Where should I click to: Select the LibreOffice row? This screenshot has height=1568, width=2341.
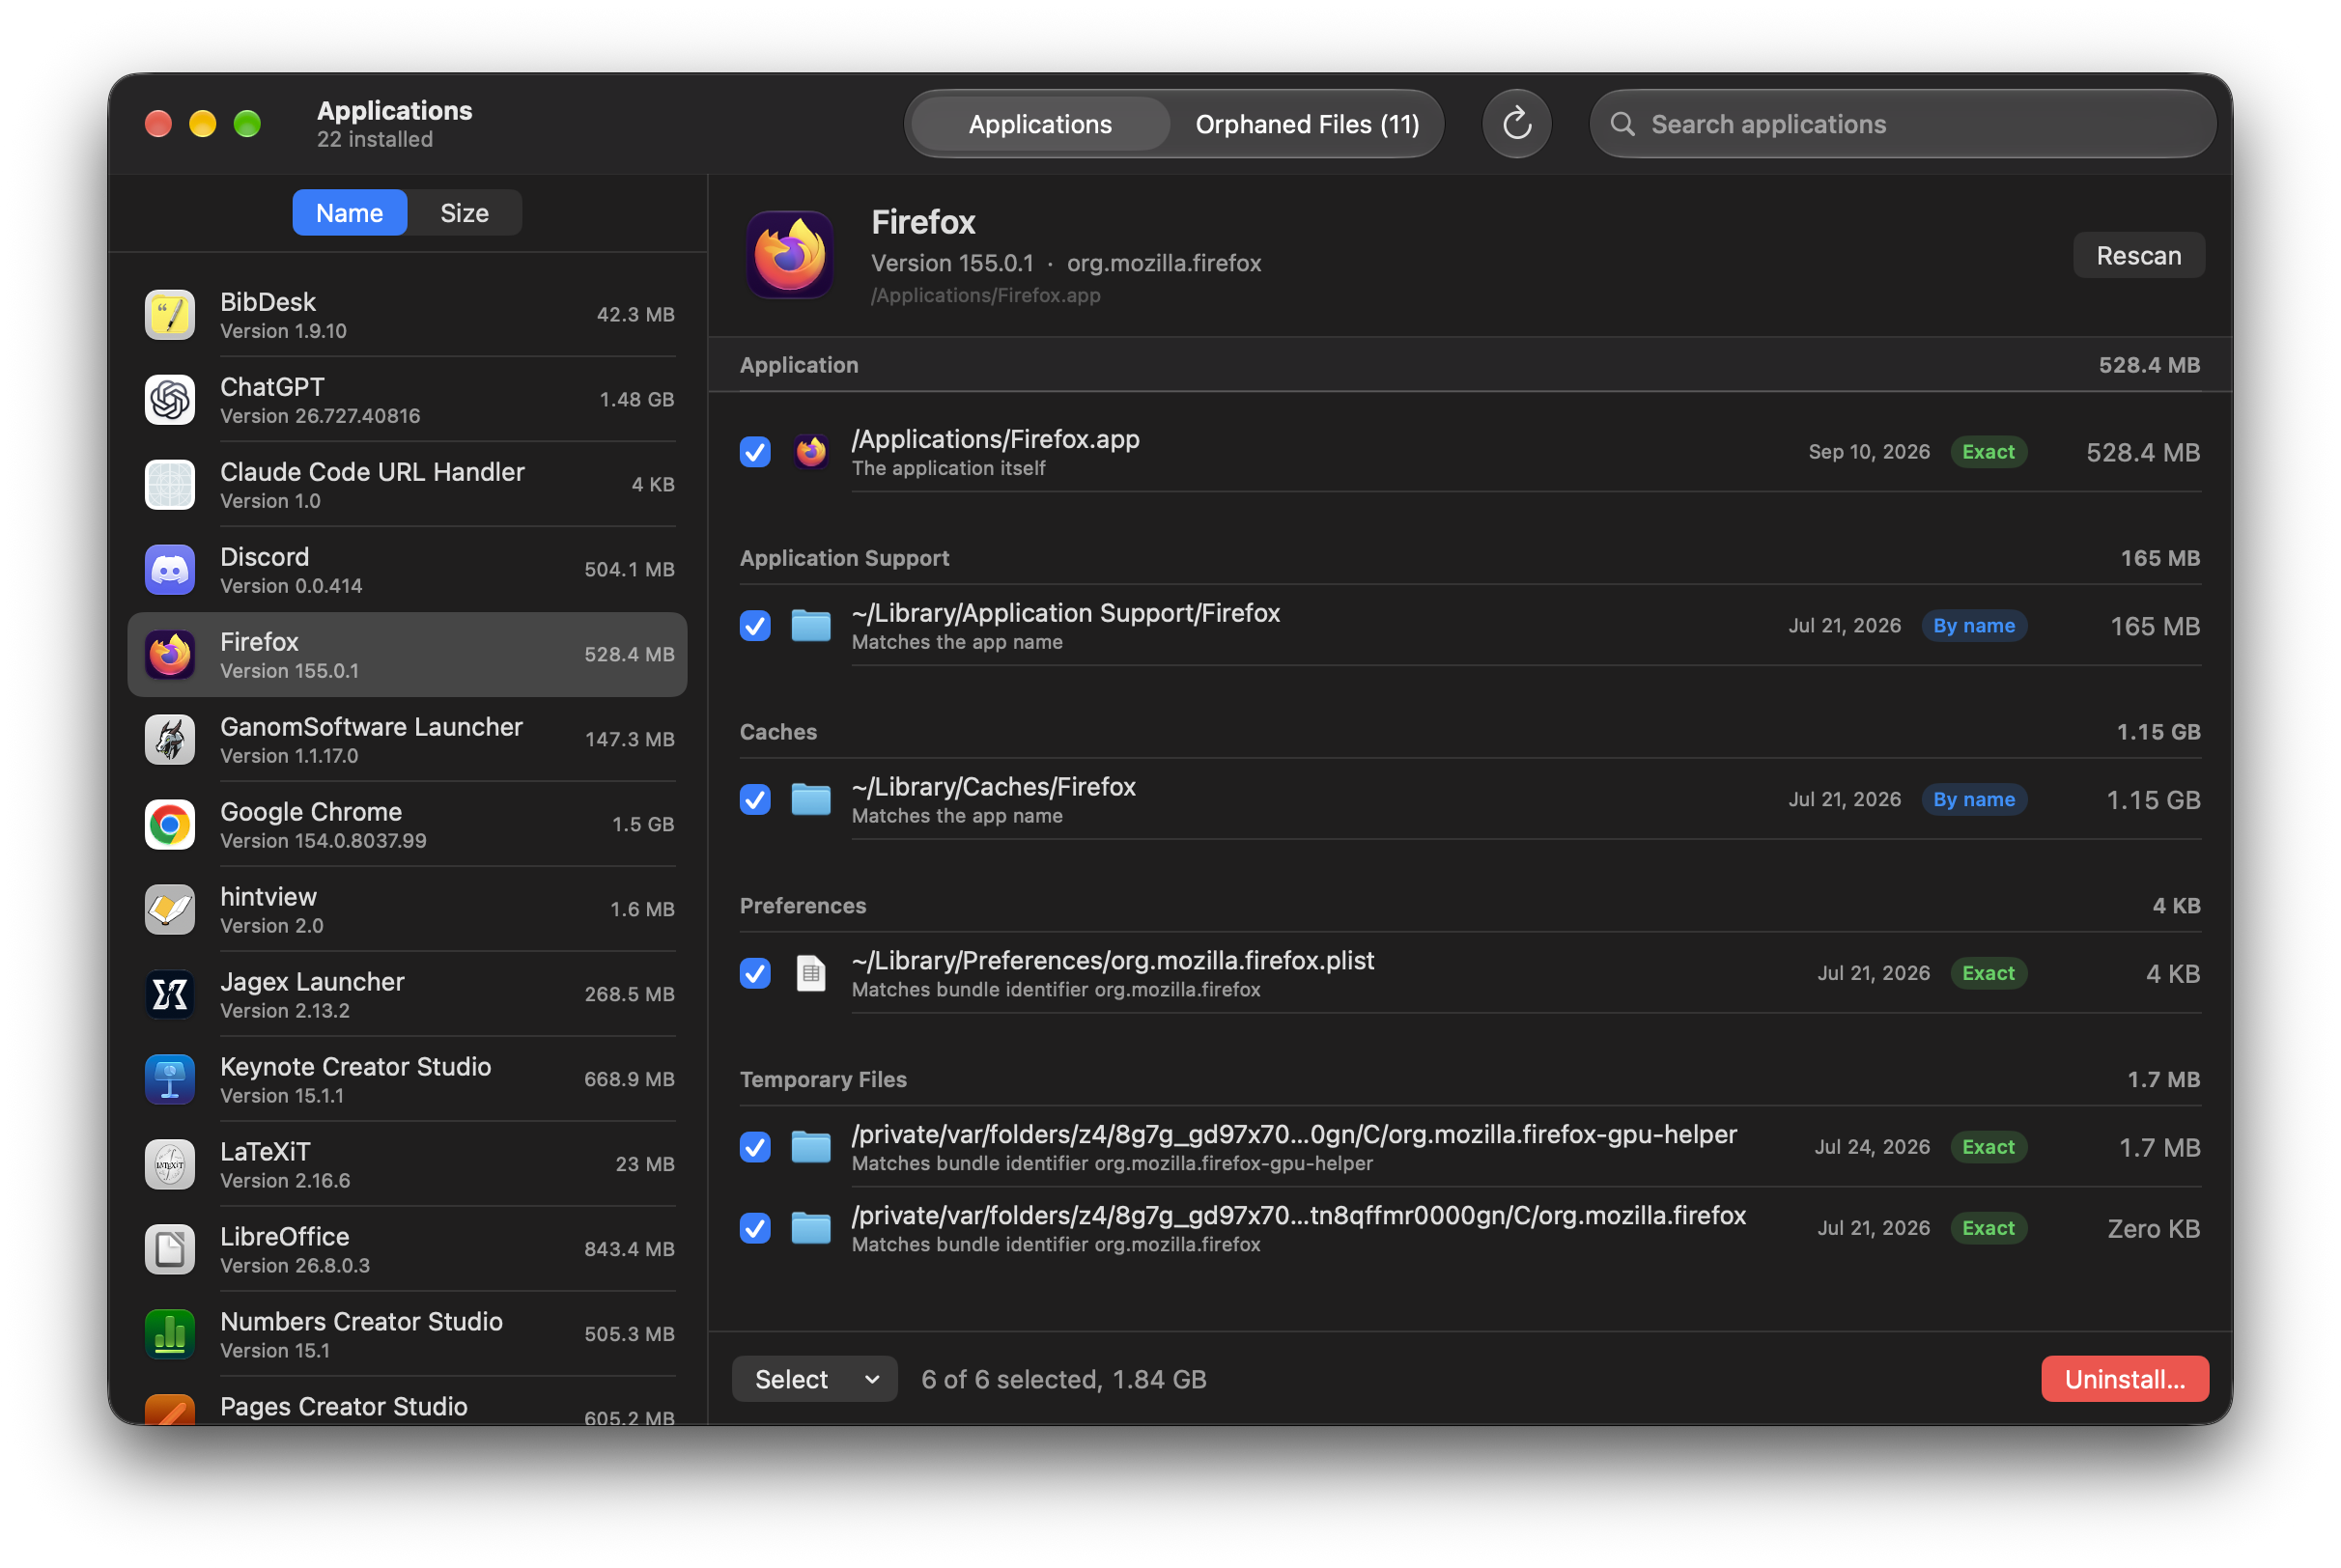pos(408,1250)
